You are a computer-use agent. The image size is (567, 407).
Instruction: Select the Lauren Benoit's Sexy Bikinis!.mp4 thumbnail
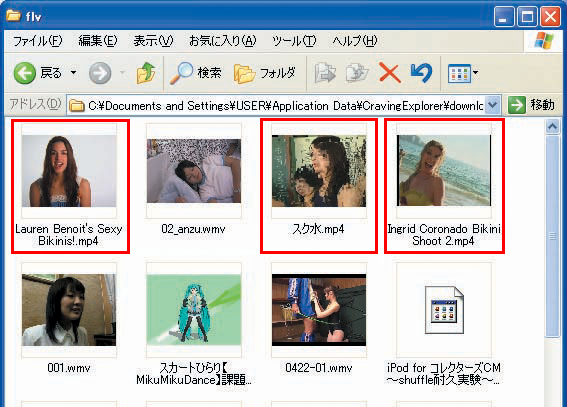pos(69,171)
